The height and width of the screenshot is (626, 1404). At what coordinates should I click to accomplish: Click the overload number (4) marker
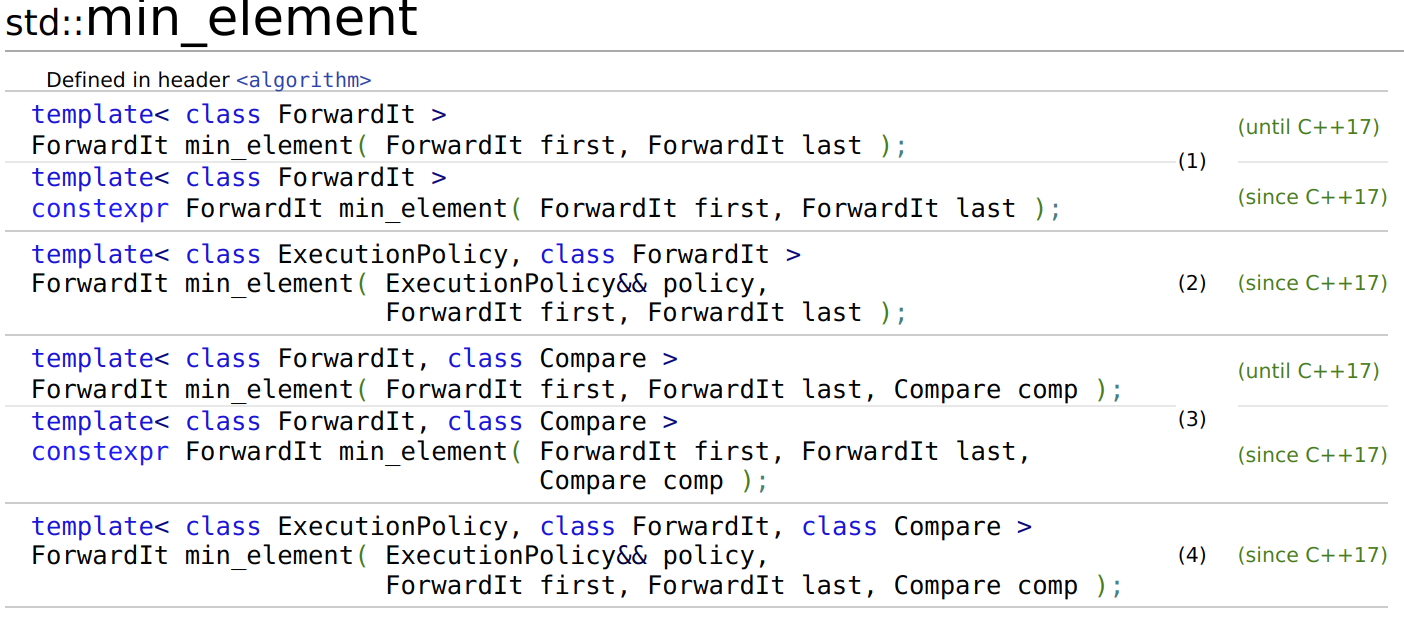click(x=1191, y=555)
